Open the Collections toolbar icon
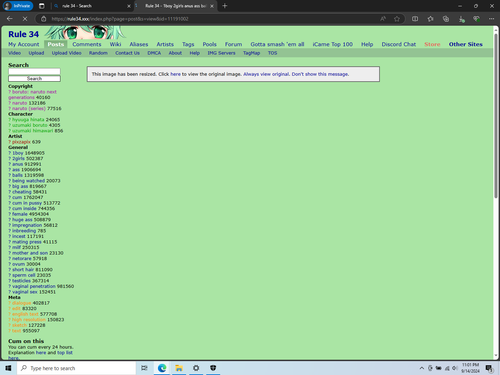500x375 pixels. click(x=446, y=19)
